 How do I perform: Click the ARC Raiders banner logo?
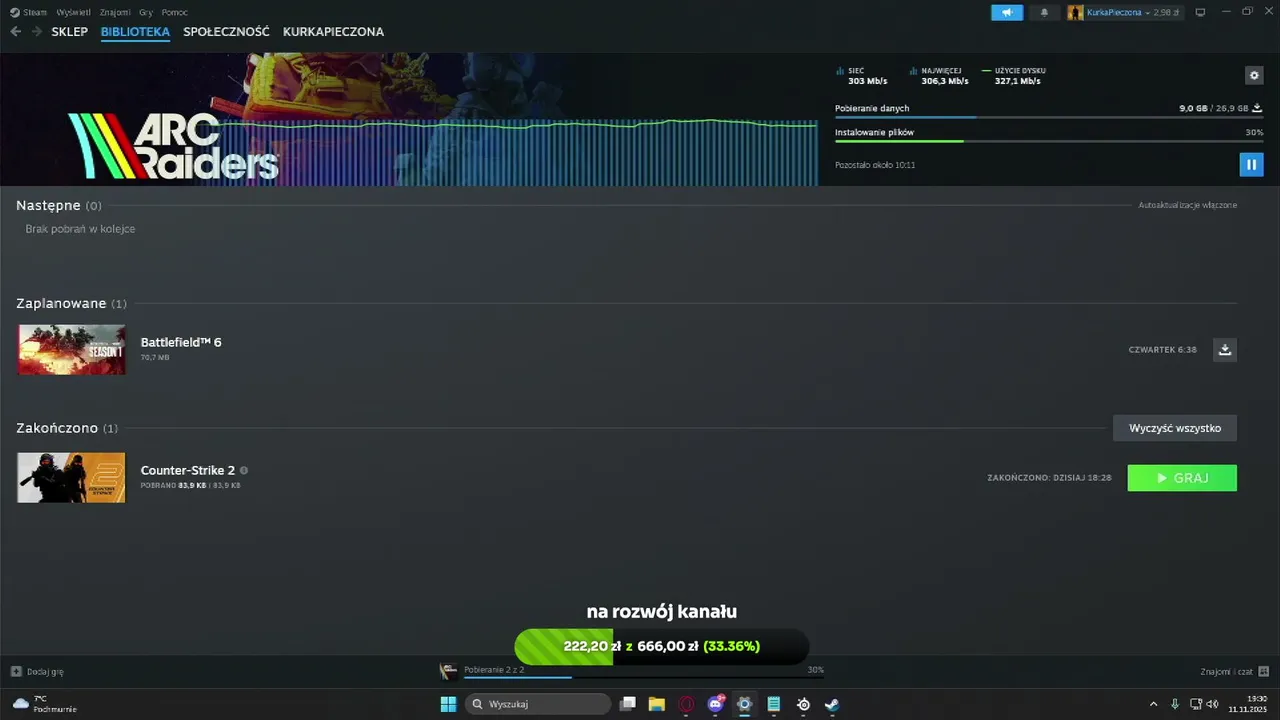pyautogui.click(x=173, y=146)
